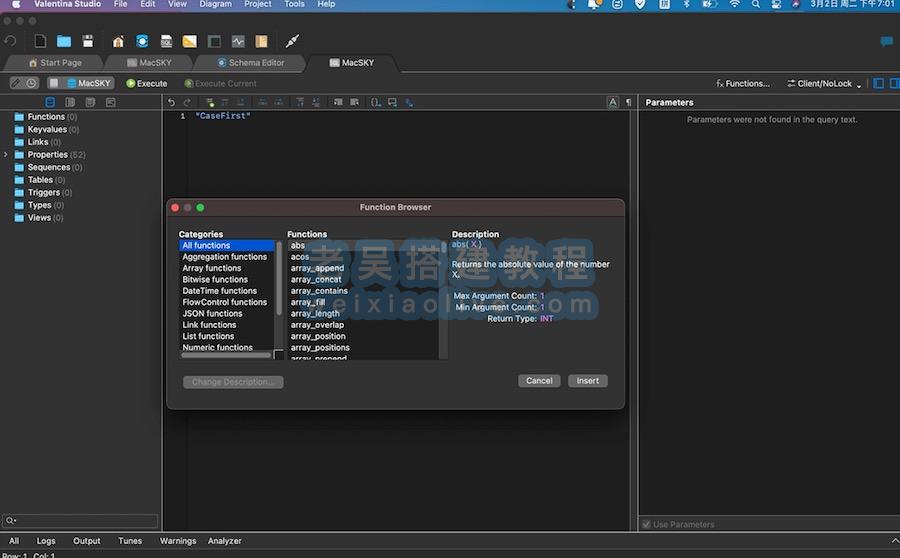Screen dimensions: 900x558
Task: Switch to the Start Page tab
Action: click(x=55, y=63)
